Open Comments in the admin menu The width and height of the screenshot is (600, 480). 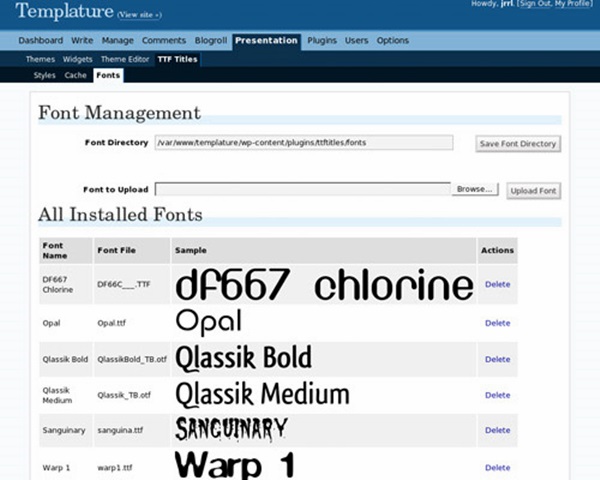click(x=164, y=41)
